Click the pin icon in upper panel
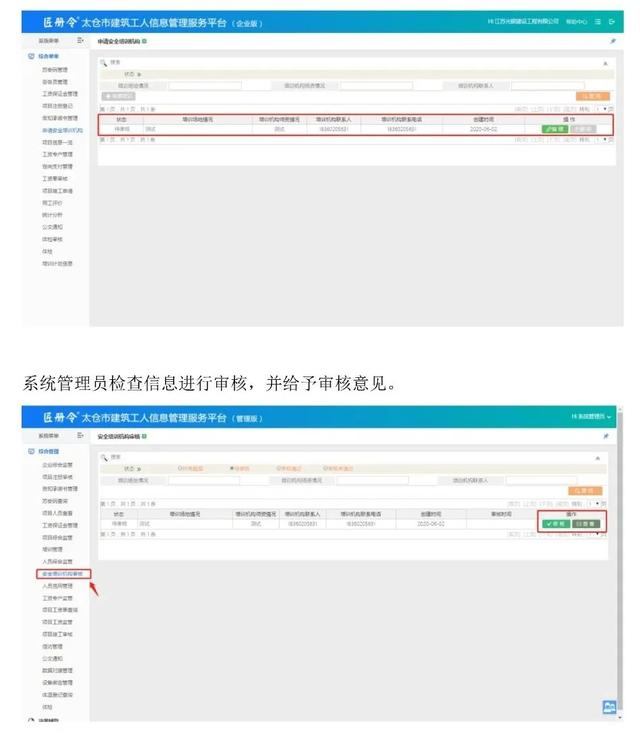This screenshot has height=753, width=640. click(612, 41)
